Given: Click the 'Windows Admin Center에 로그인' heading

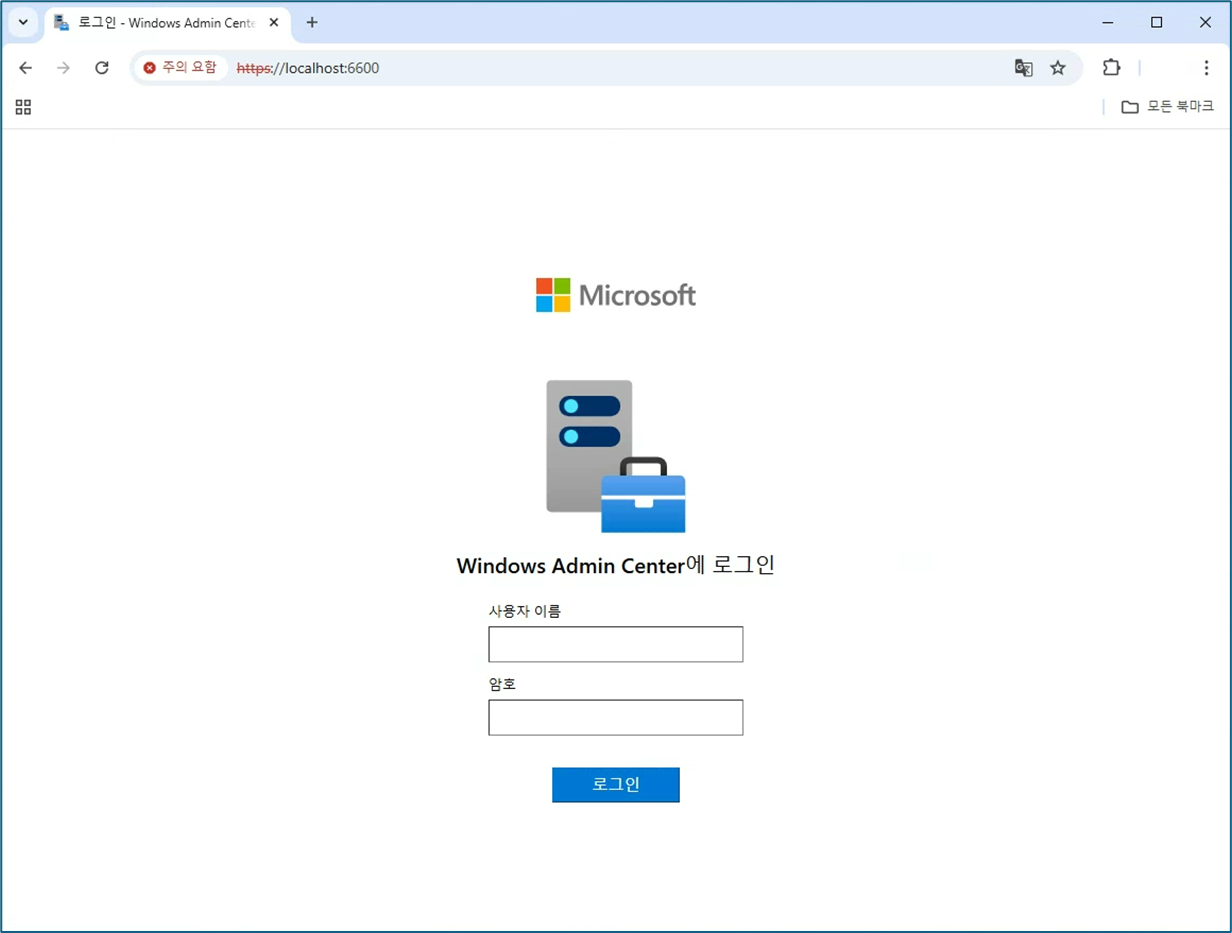Looking at the screenshot, I should pyautogui.click(x=615, y=565).
